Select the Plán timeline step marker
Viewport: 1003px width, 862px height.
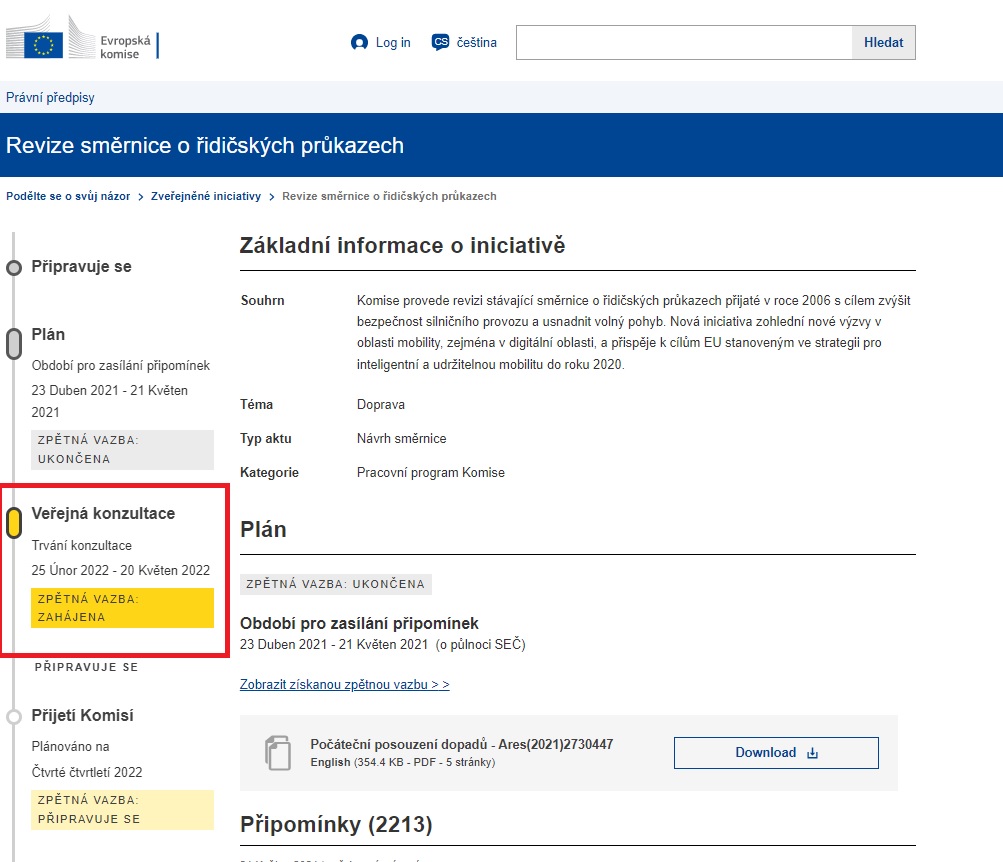[x=14, y=343]
